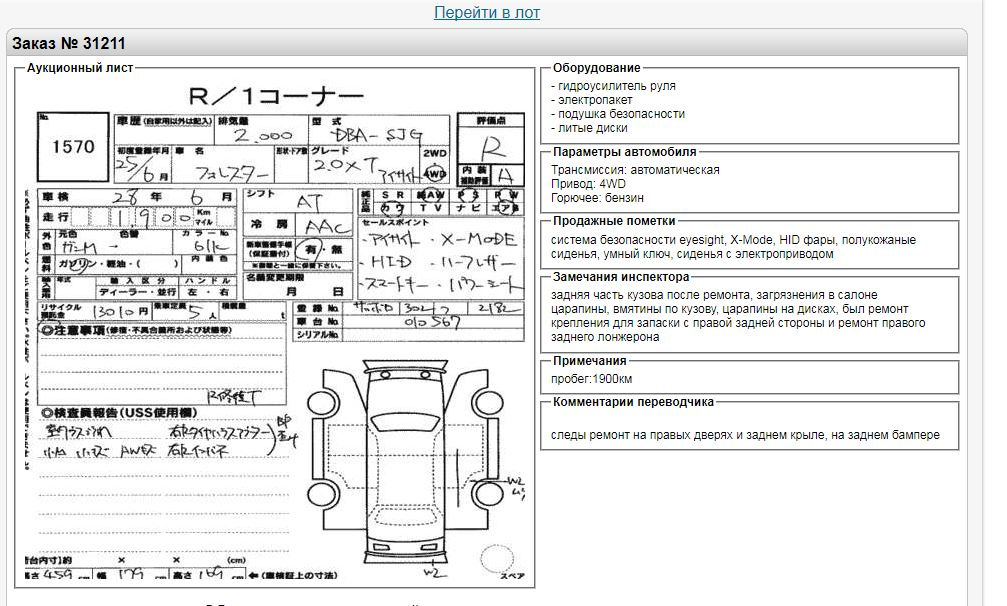Select '- литые диски' equipment line

click(589, 128)
